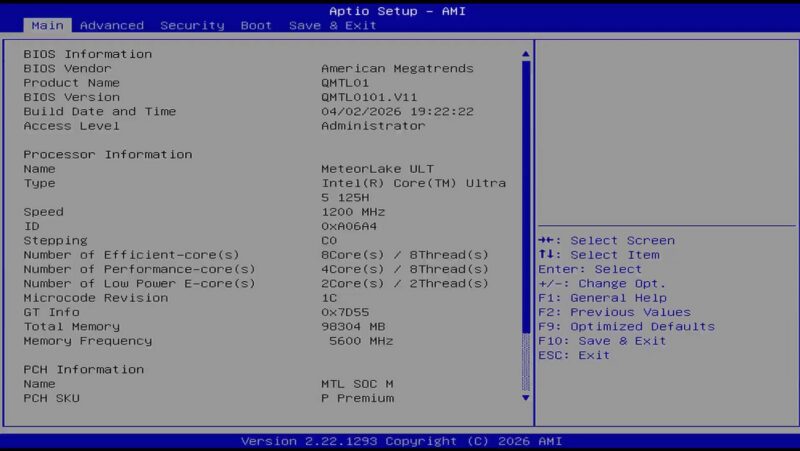Click the Memory Frequency label
The width and height of the screenshot is (800, 451).
(88, 341)
